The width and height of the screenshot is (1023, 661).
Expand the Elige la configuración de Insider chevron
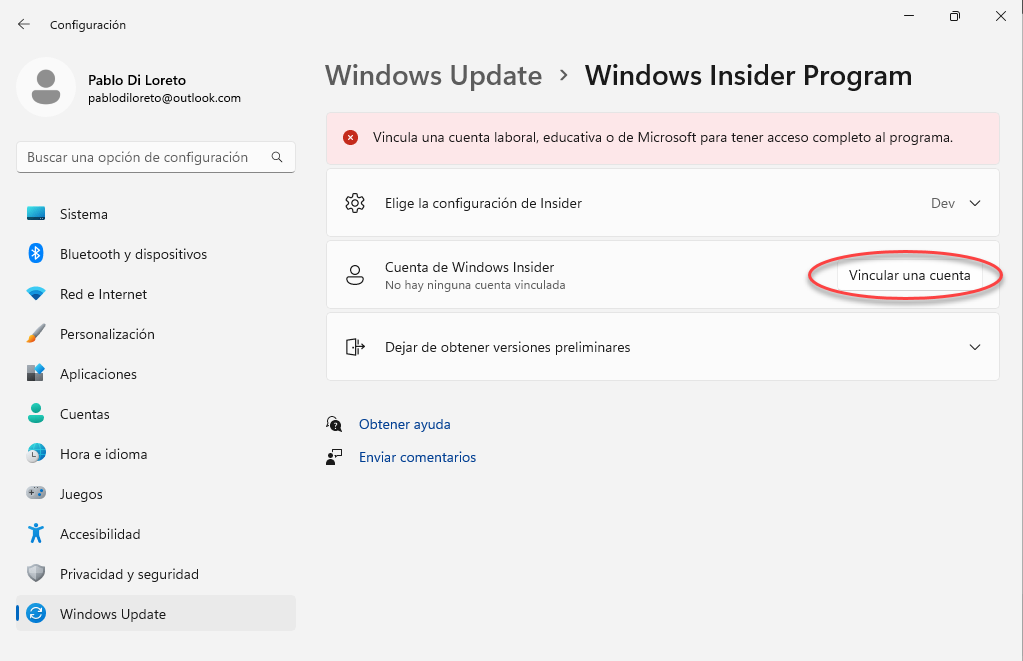pos(975,203)
